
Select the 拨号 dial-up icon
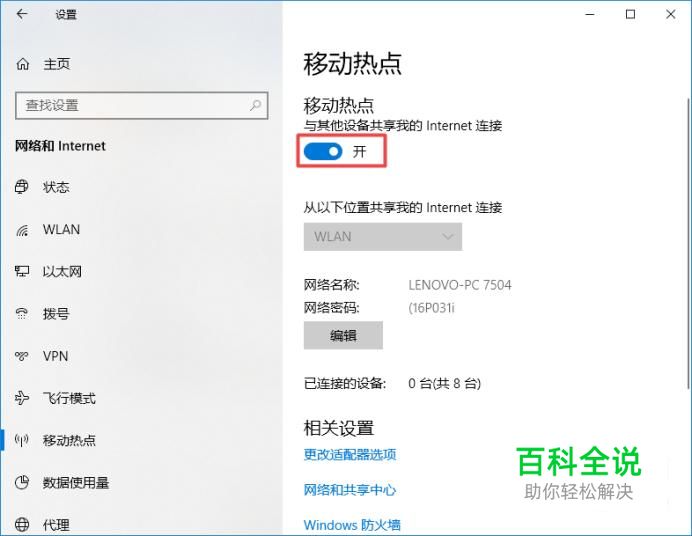click(x=22, y=313)
